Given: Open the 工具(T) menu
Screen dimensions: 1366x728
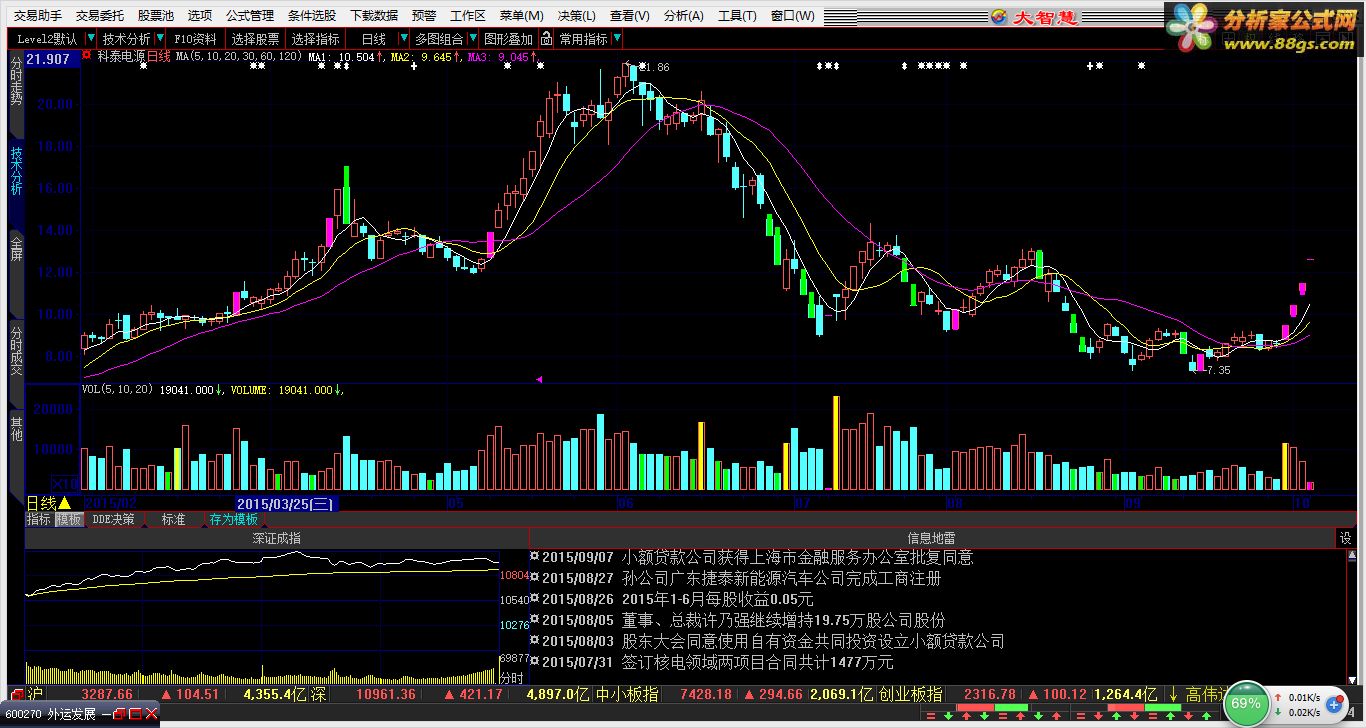Looking at the screenshot, I should tap(737, 16).
